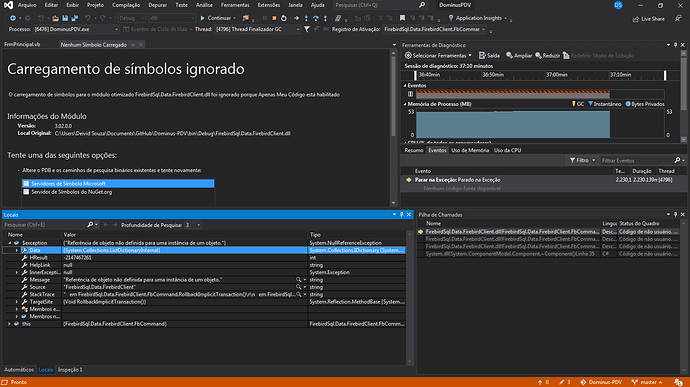Screen dimensions: 690x387
Task: Open Profundidade de Pesquisa dropdown
Action: click(x=193, y=225)
